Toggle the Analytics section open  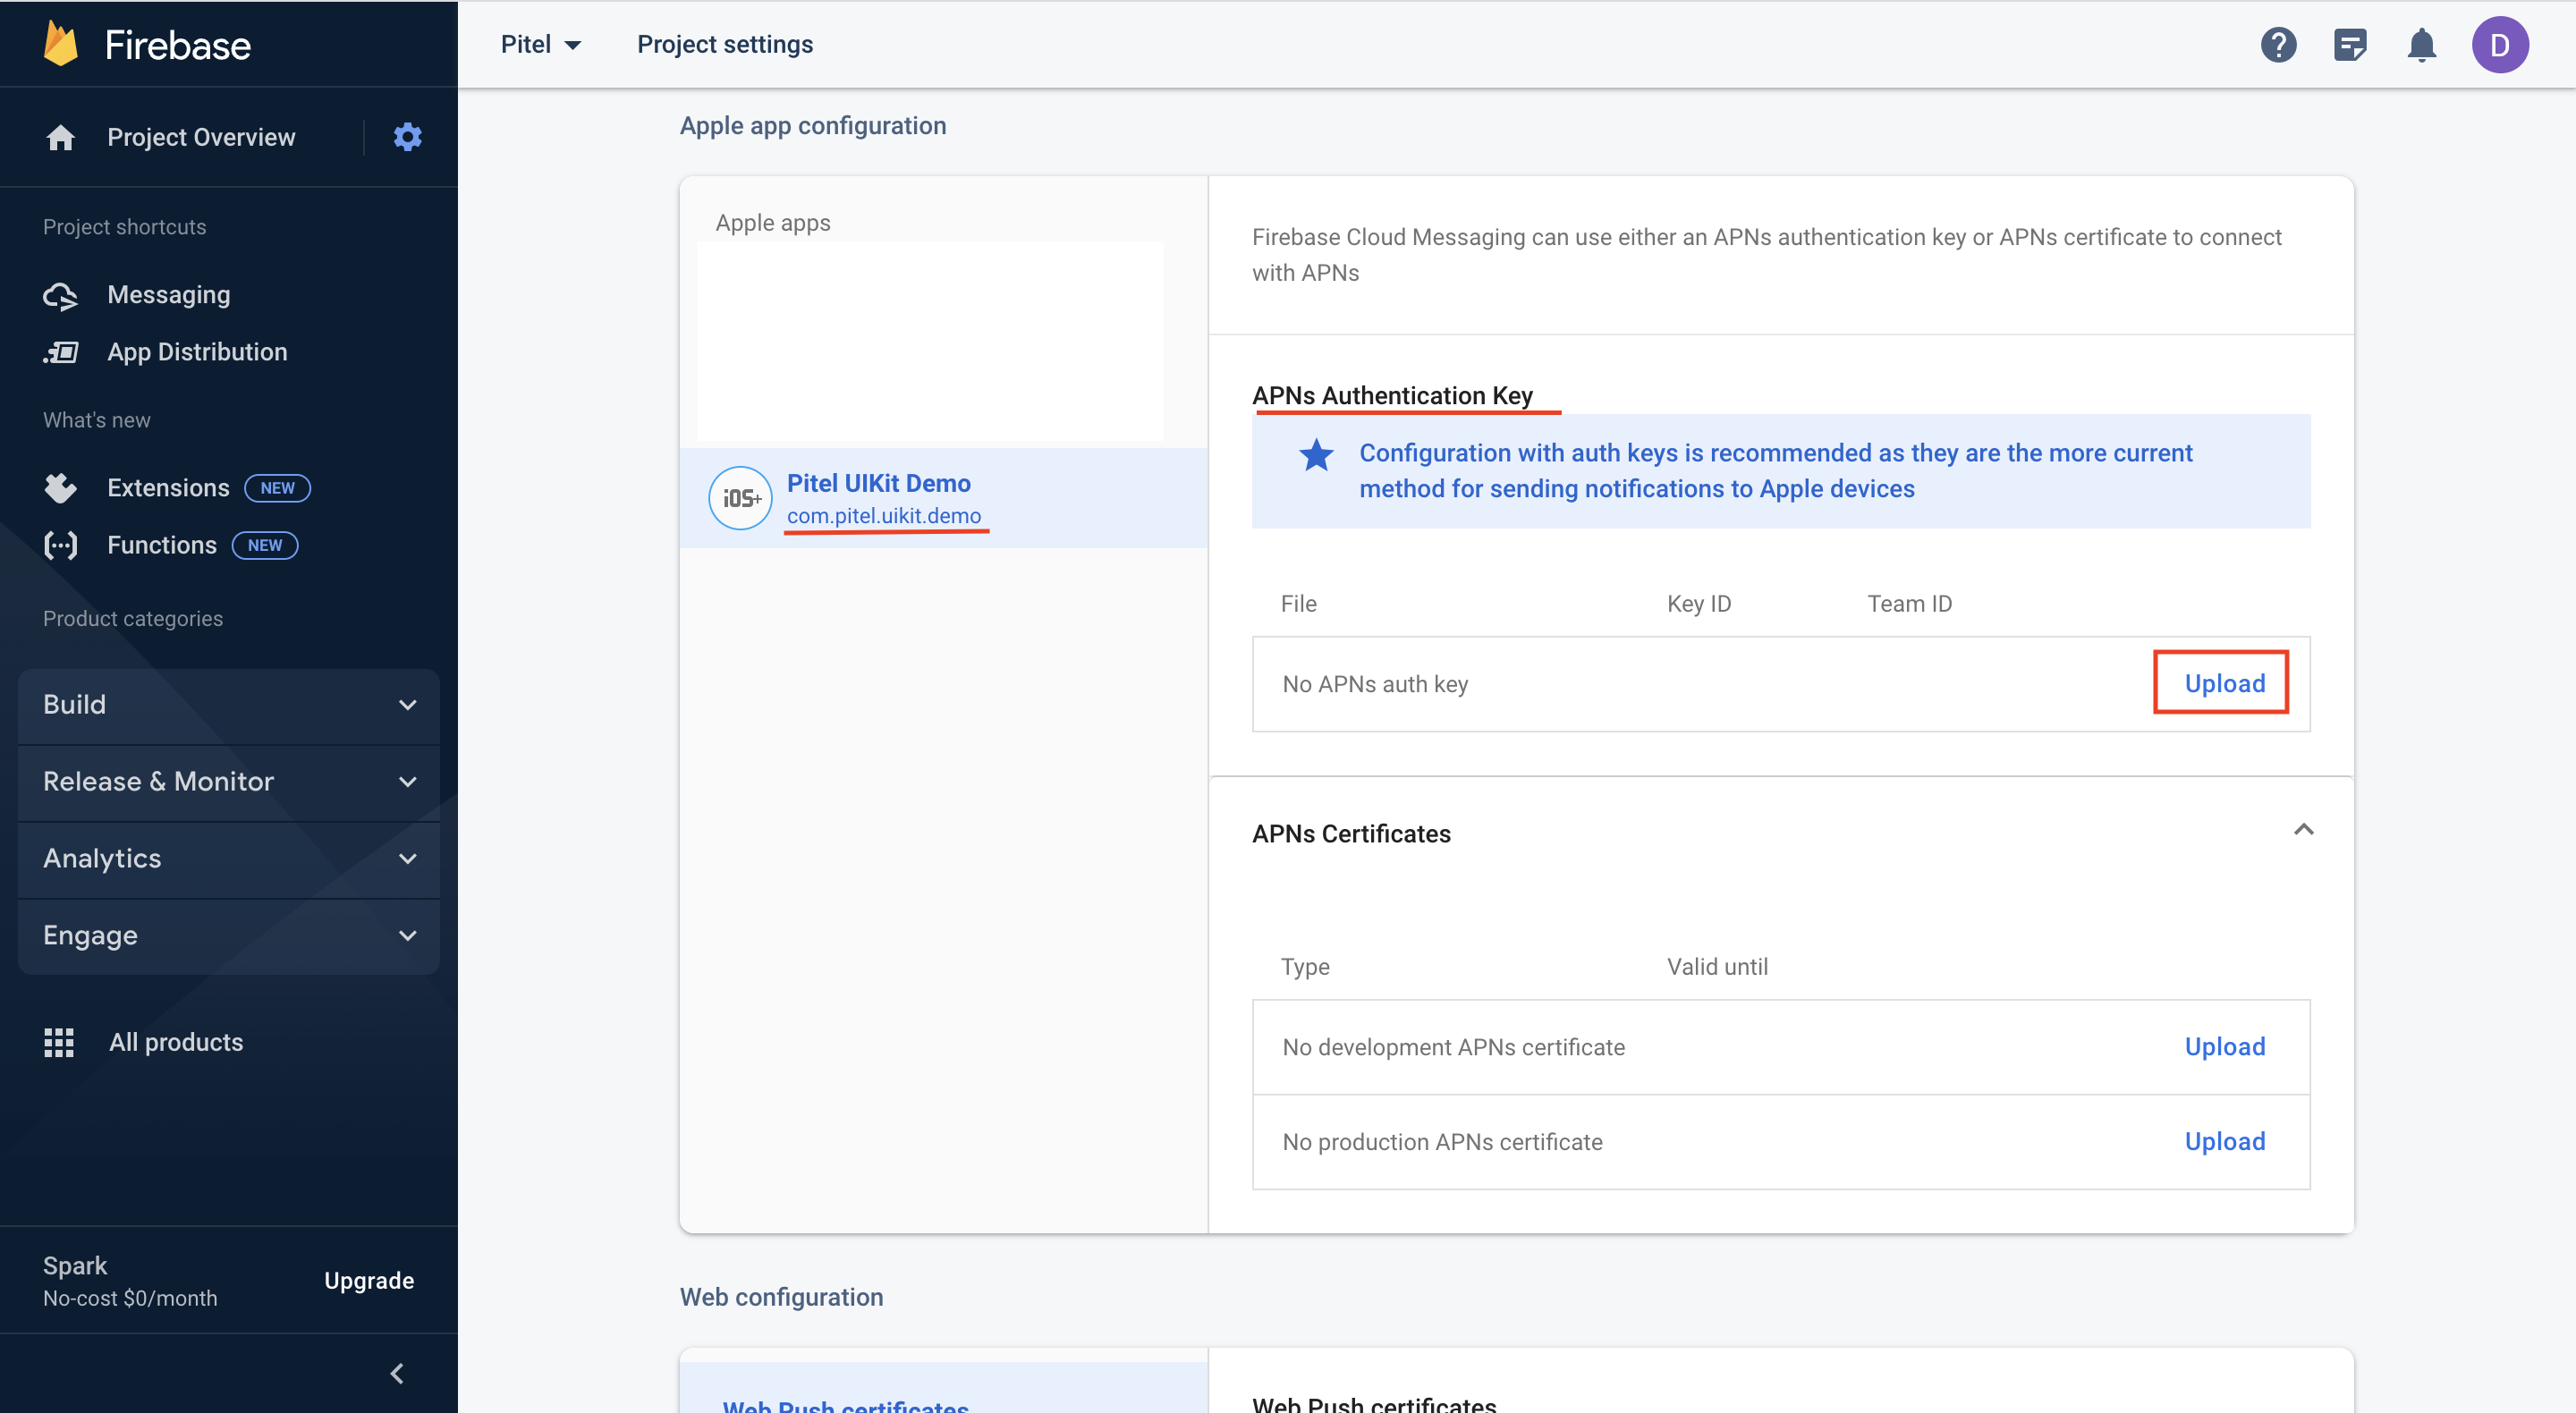pyautogui.click(x=228, y=856)
